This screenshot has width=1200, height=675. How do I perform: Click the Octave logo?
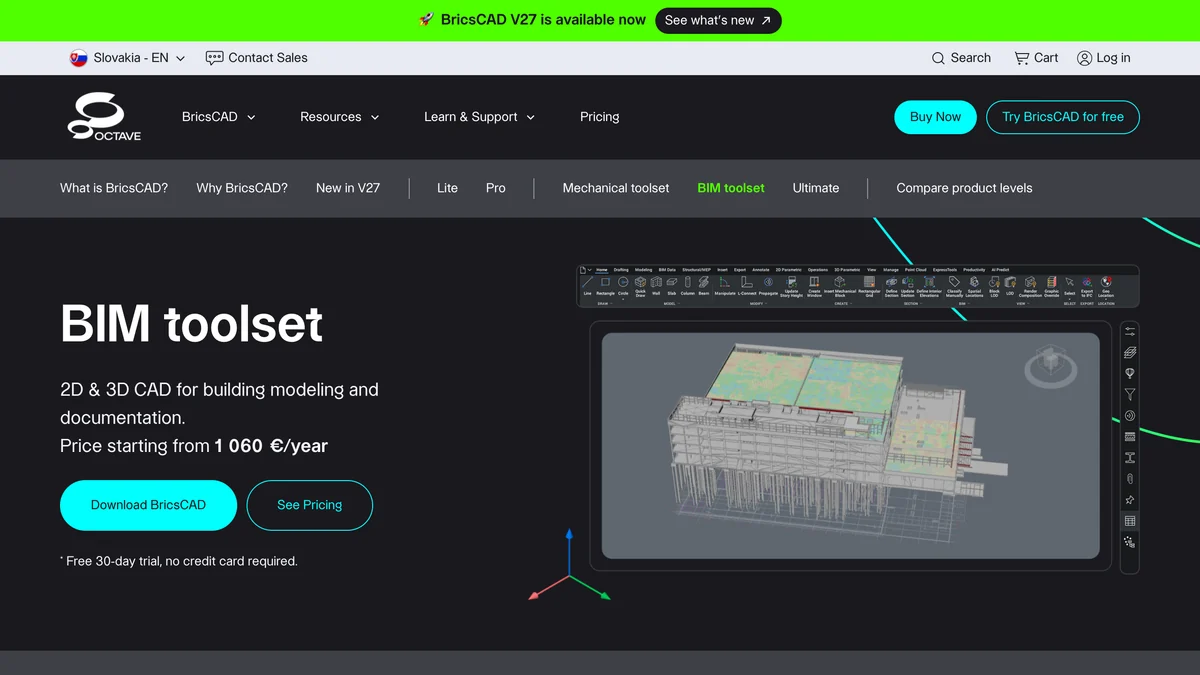[104, 116]
